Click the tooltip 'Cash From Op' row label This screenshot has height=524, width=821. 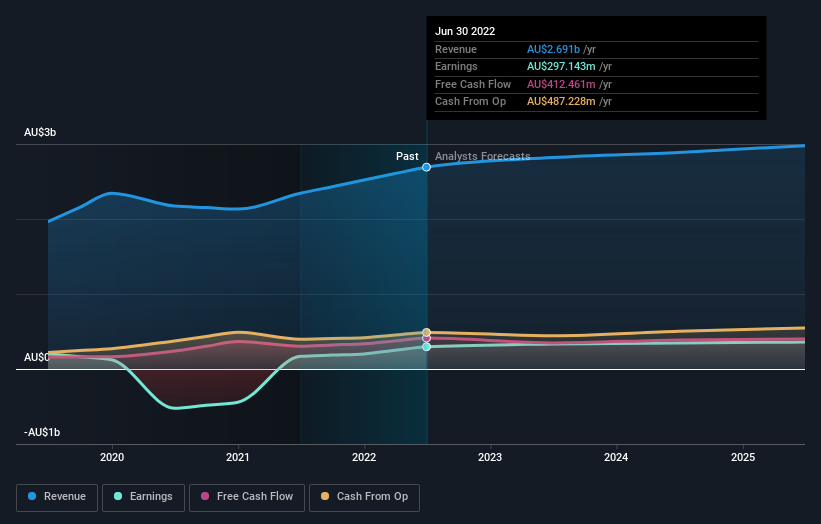coord(470,102)
